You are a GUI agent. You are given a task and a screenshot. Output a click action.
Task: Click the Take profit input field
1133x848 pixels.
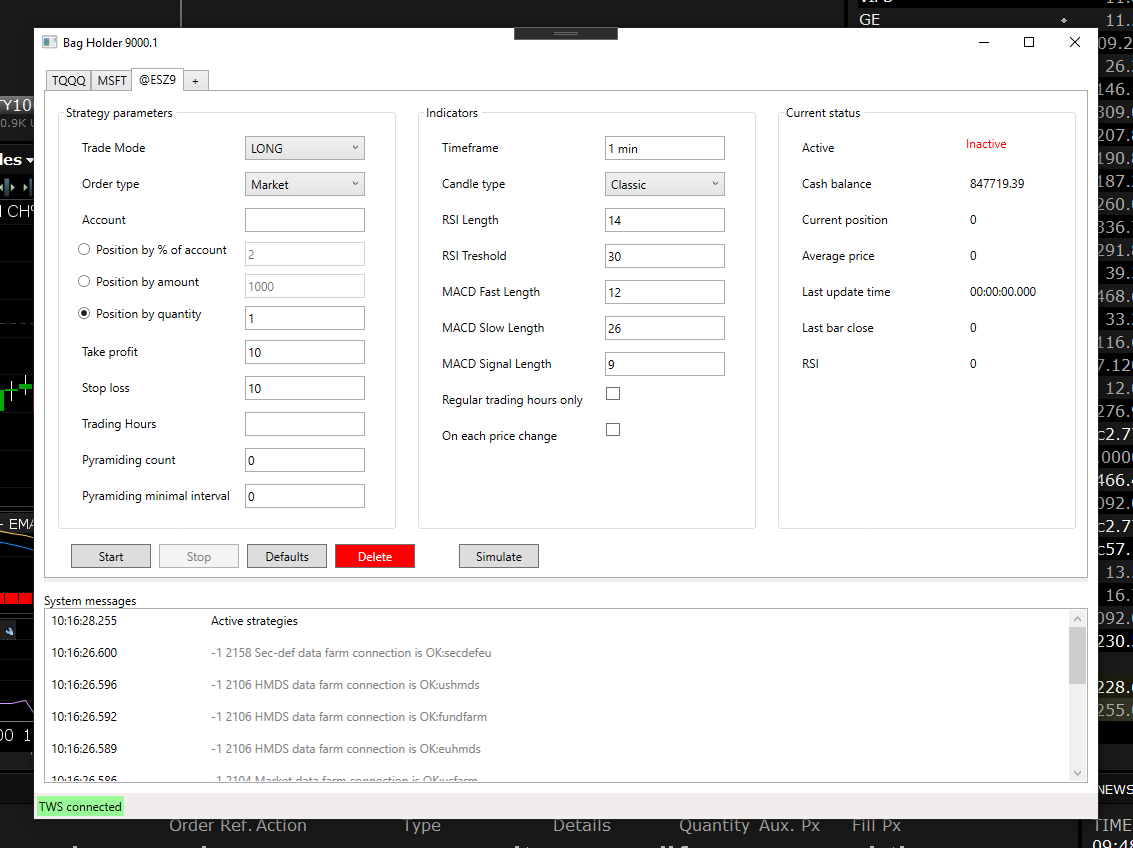pos(305,352)
